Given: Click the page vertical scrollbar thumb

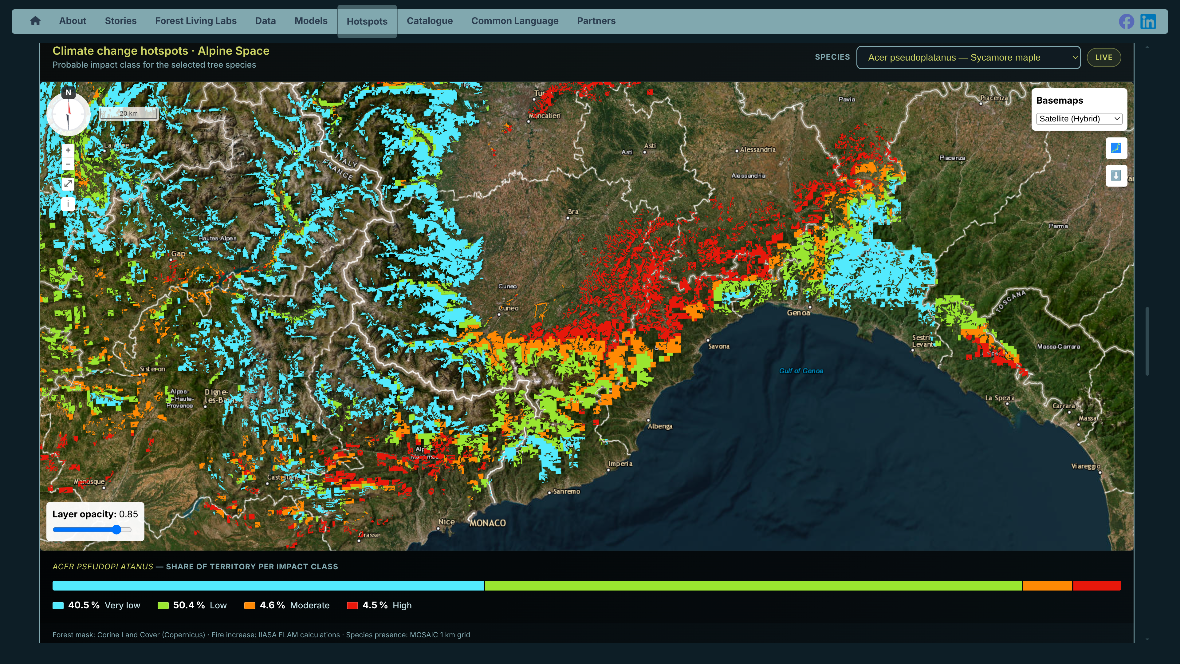Looking at the screenshot, I should point(1147,341).
